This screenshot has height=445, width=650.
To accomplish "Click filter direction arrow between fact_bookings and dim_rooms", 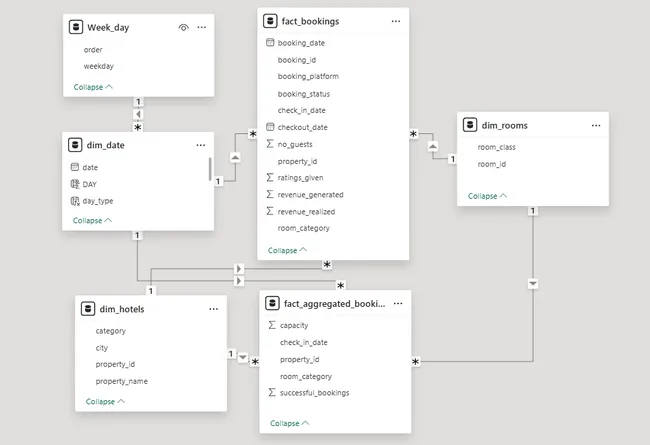I will point(433,146).
